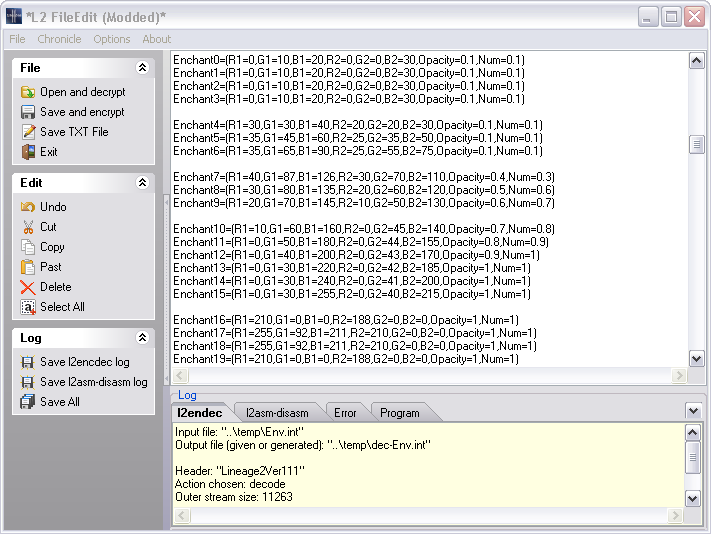Collapse the Edit panel section

coord(142,183)
